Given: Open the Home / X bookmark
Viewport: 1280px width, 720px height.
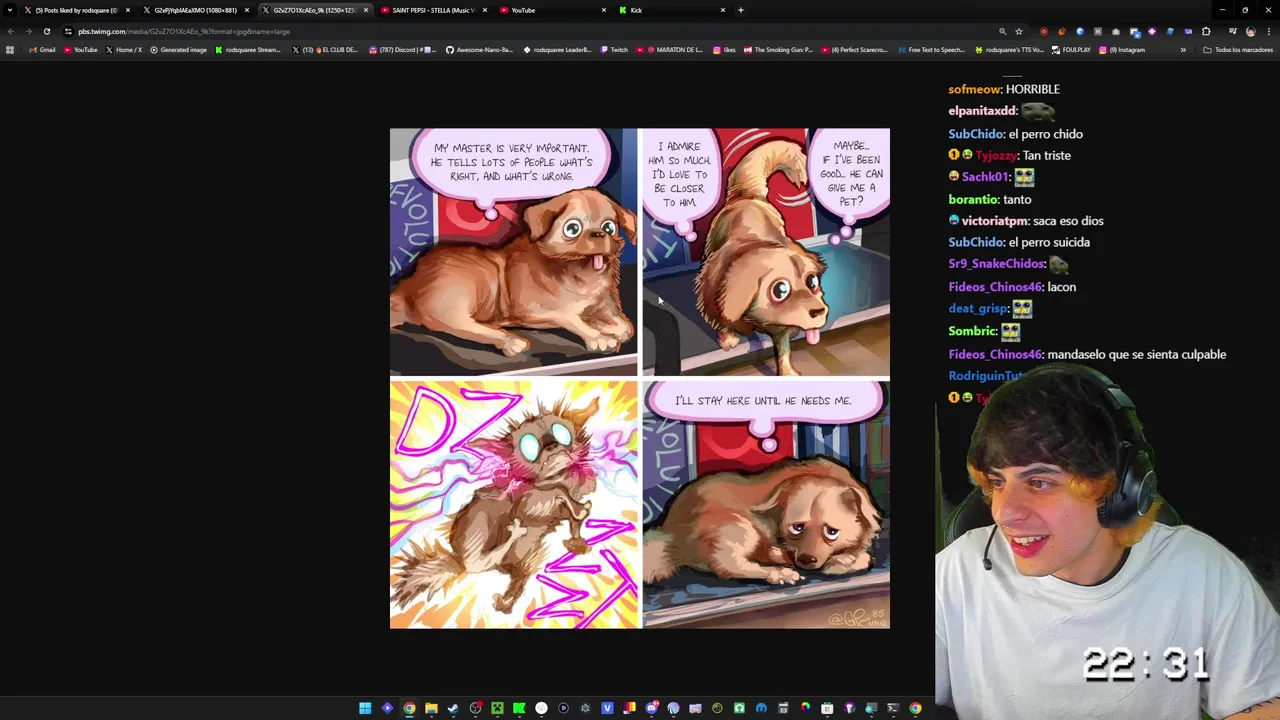Looking at the screenshot, I should [x=123, y=50].
